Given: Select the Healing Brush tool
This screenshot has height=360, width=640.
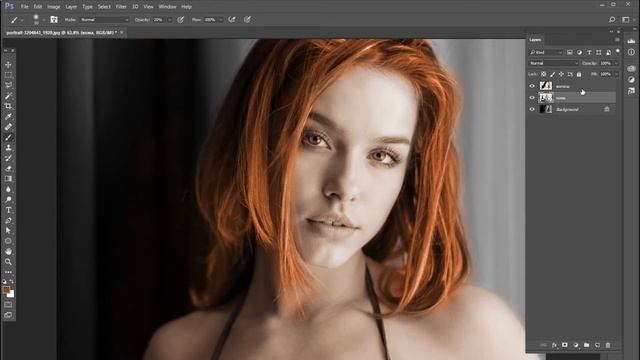Looking at the screenshot, I should [x=8, y=127].
